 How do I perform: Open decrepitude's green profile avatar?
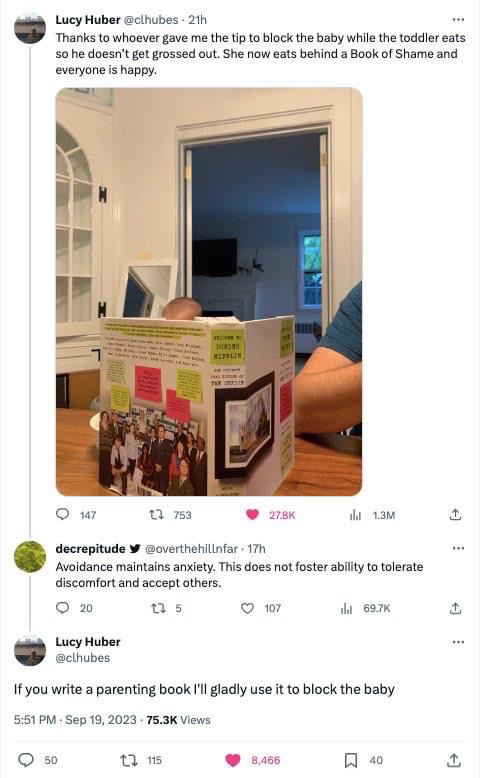coord(30,557)
